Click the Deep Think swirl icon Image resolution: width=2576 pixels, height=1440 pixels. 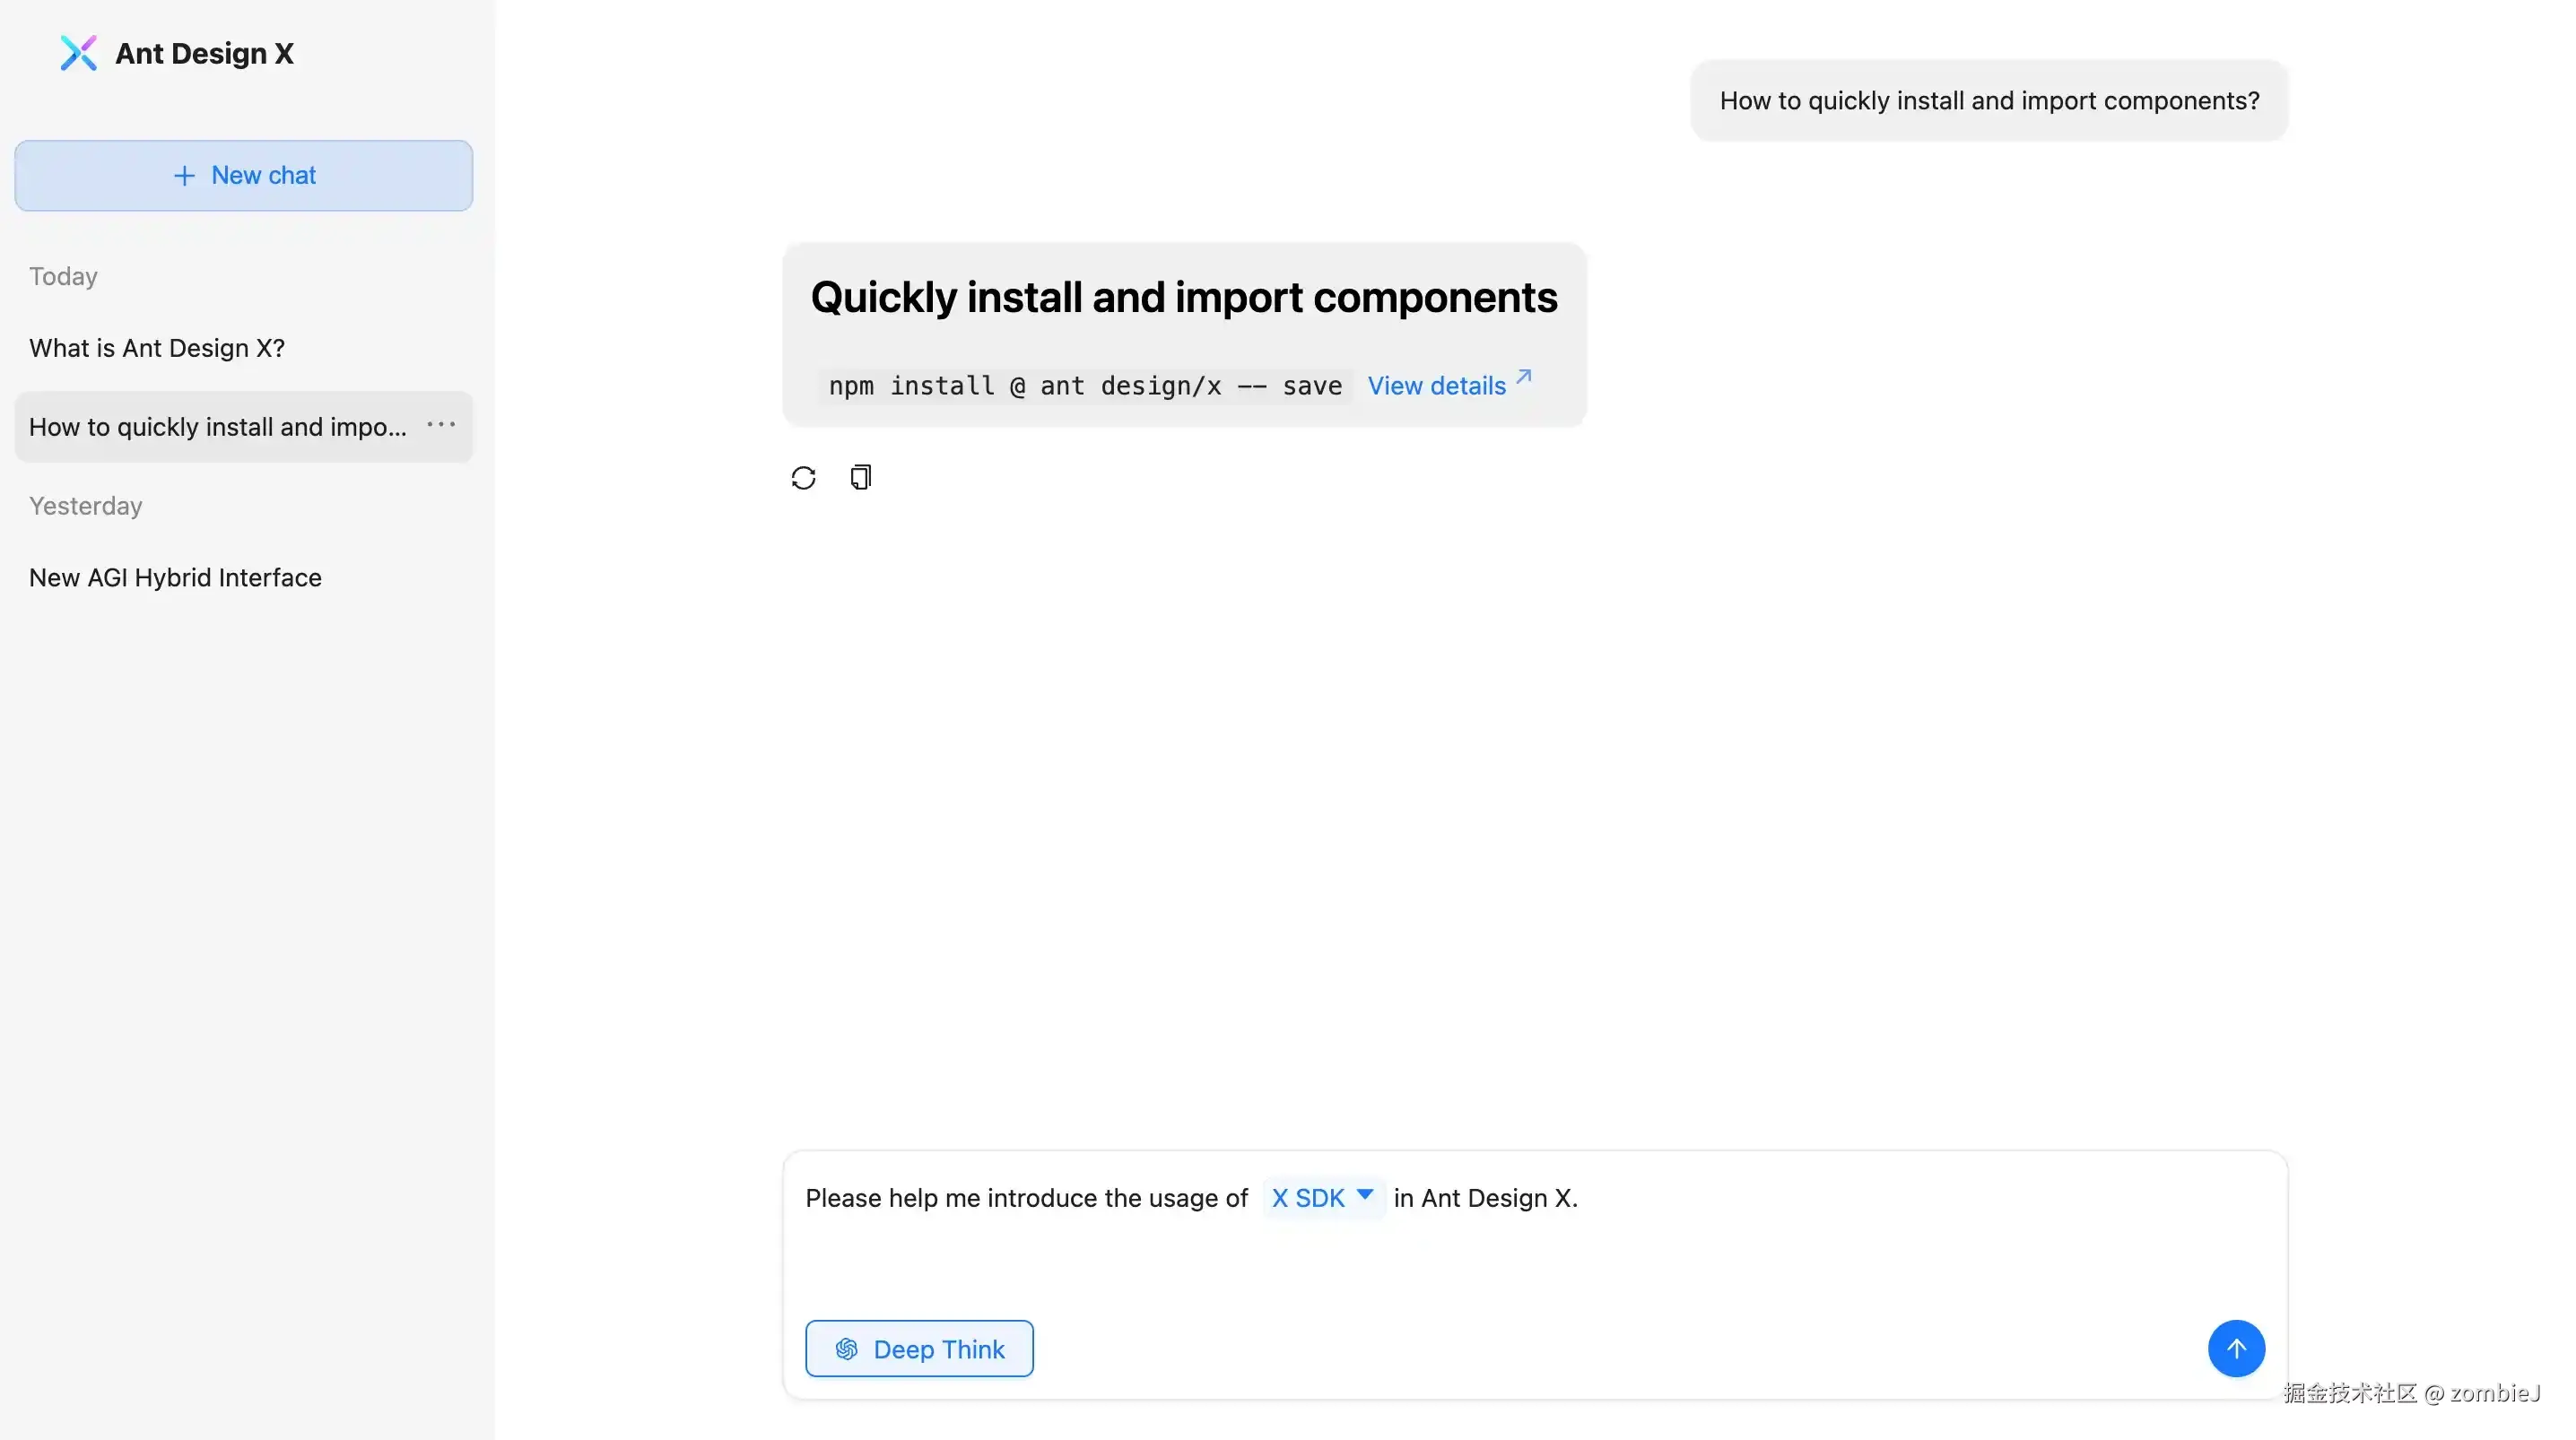coord(846,1349)
